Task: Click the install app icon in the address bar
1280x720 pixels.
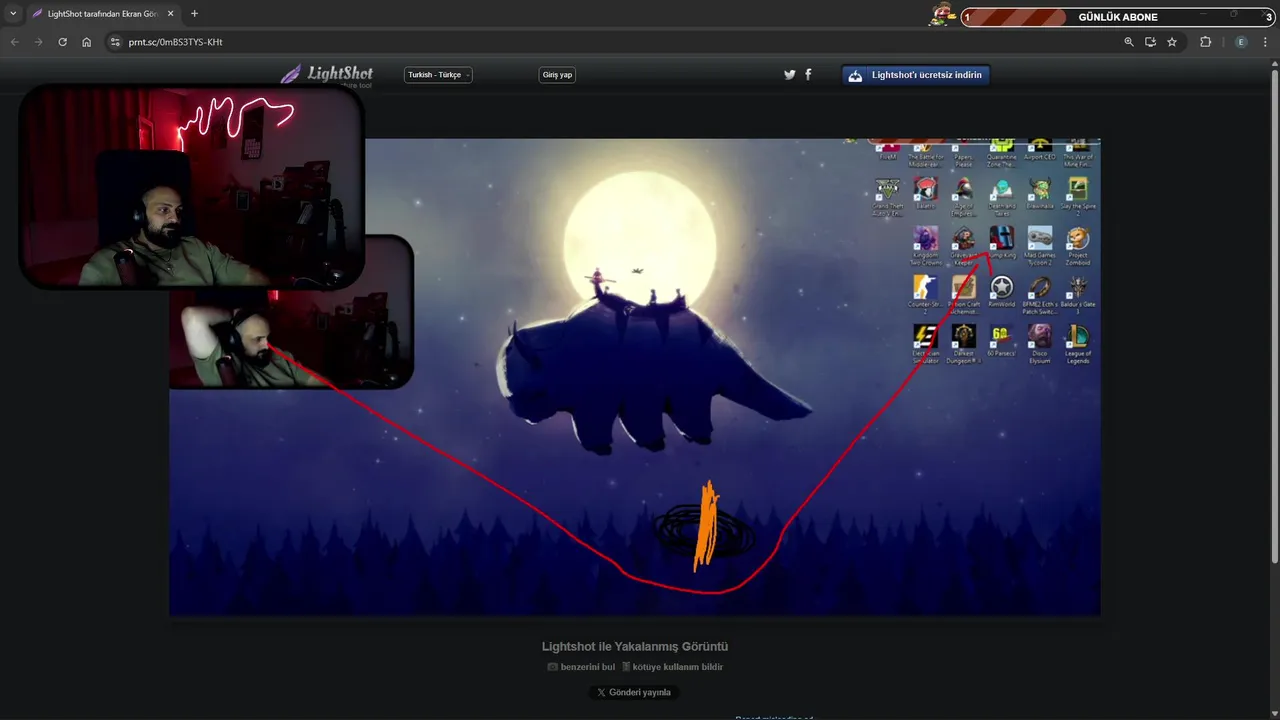Action: tap(1151, 42)
